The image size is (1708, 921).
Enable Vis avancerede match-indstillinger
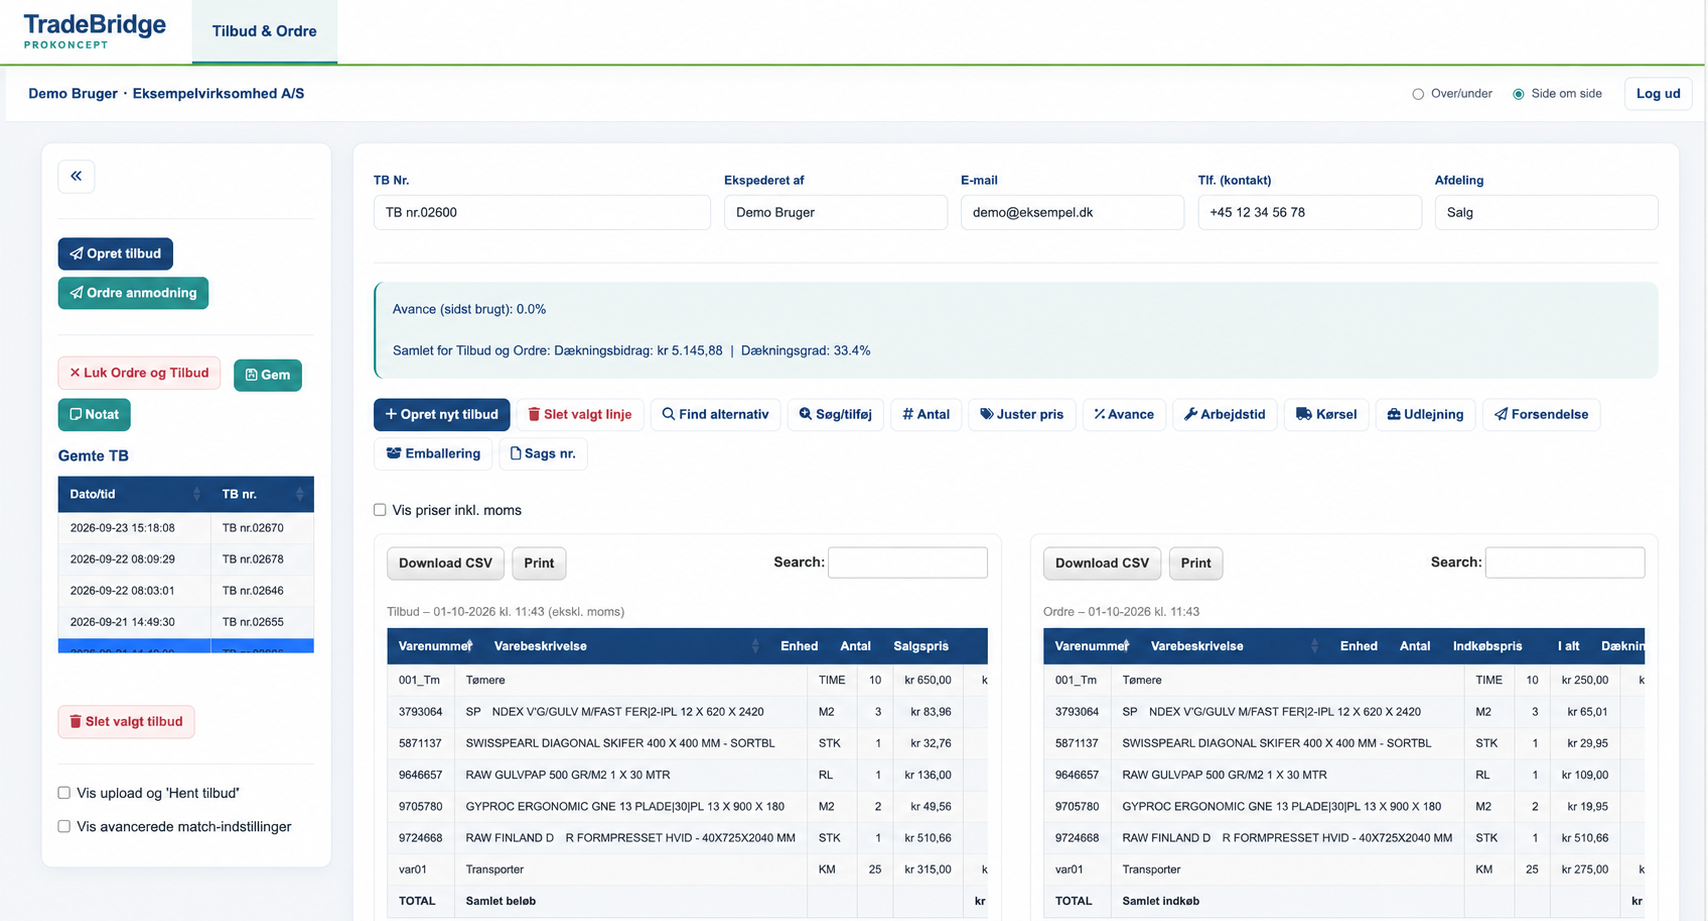click(64, 827)
